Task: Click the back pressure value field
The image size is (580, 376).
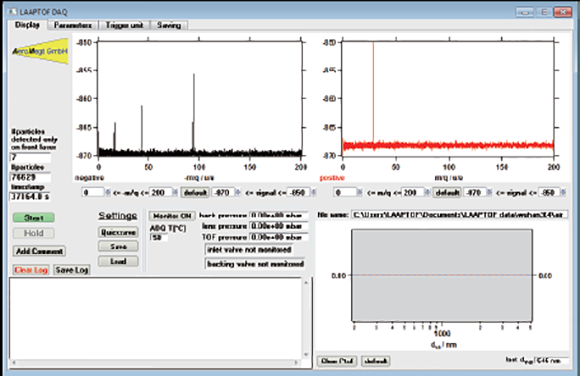Action: coord(279,215)
